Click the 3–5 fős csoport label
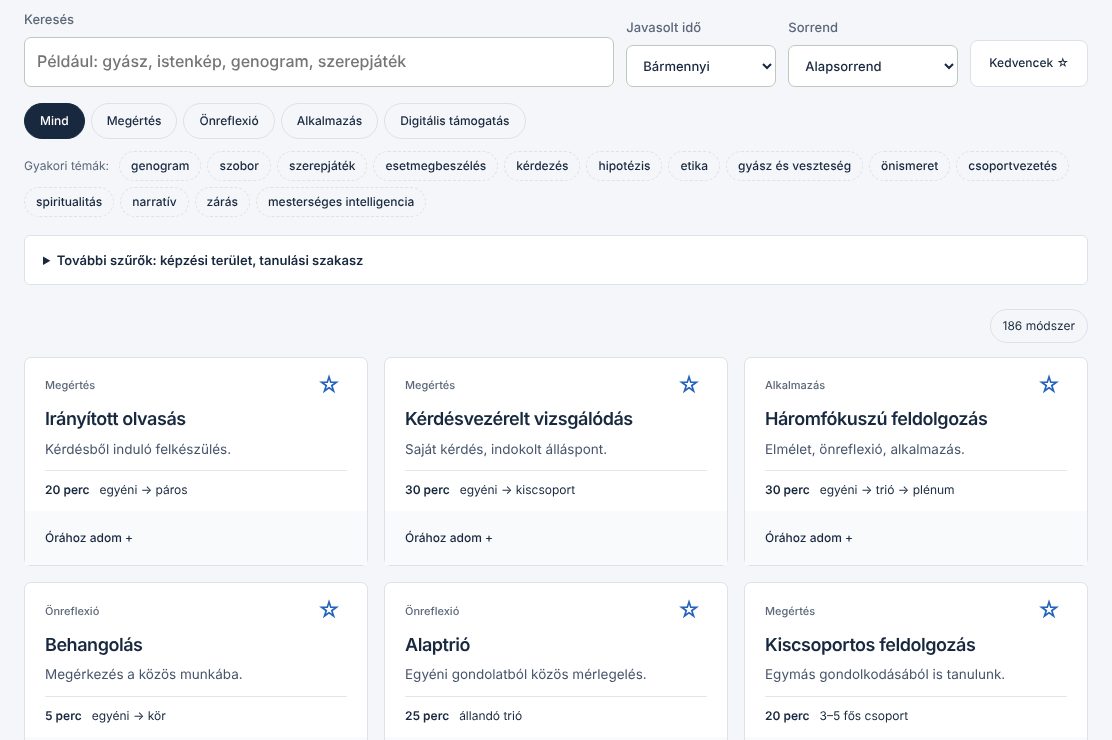 coord(864,716)
